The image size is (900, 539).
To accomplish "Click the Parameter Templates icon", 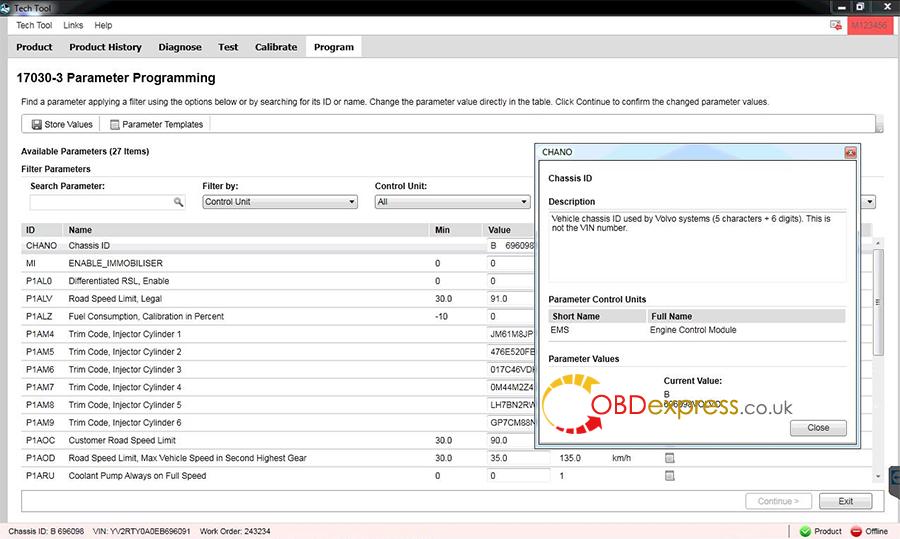I will 115,125.
